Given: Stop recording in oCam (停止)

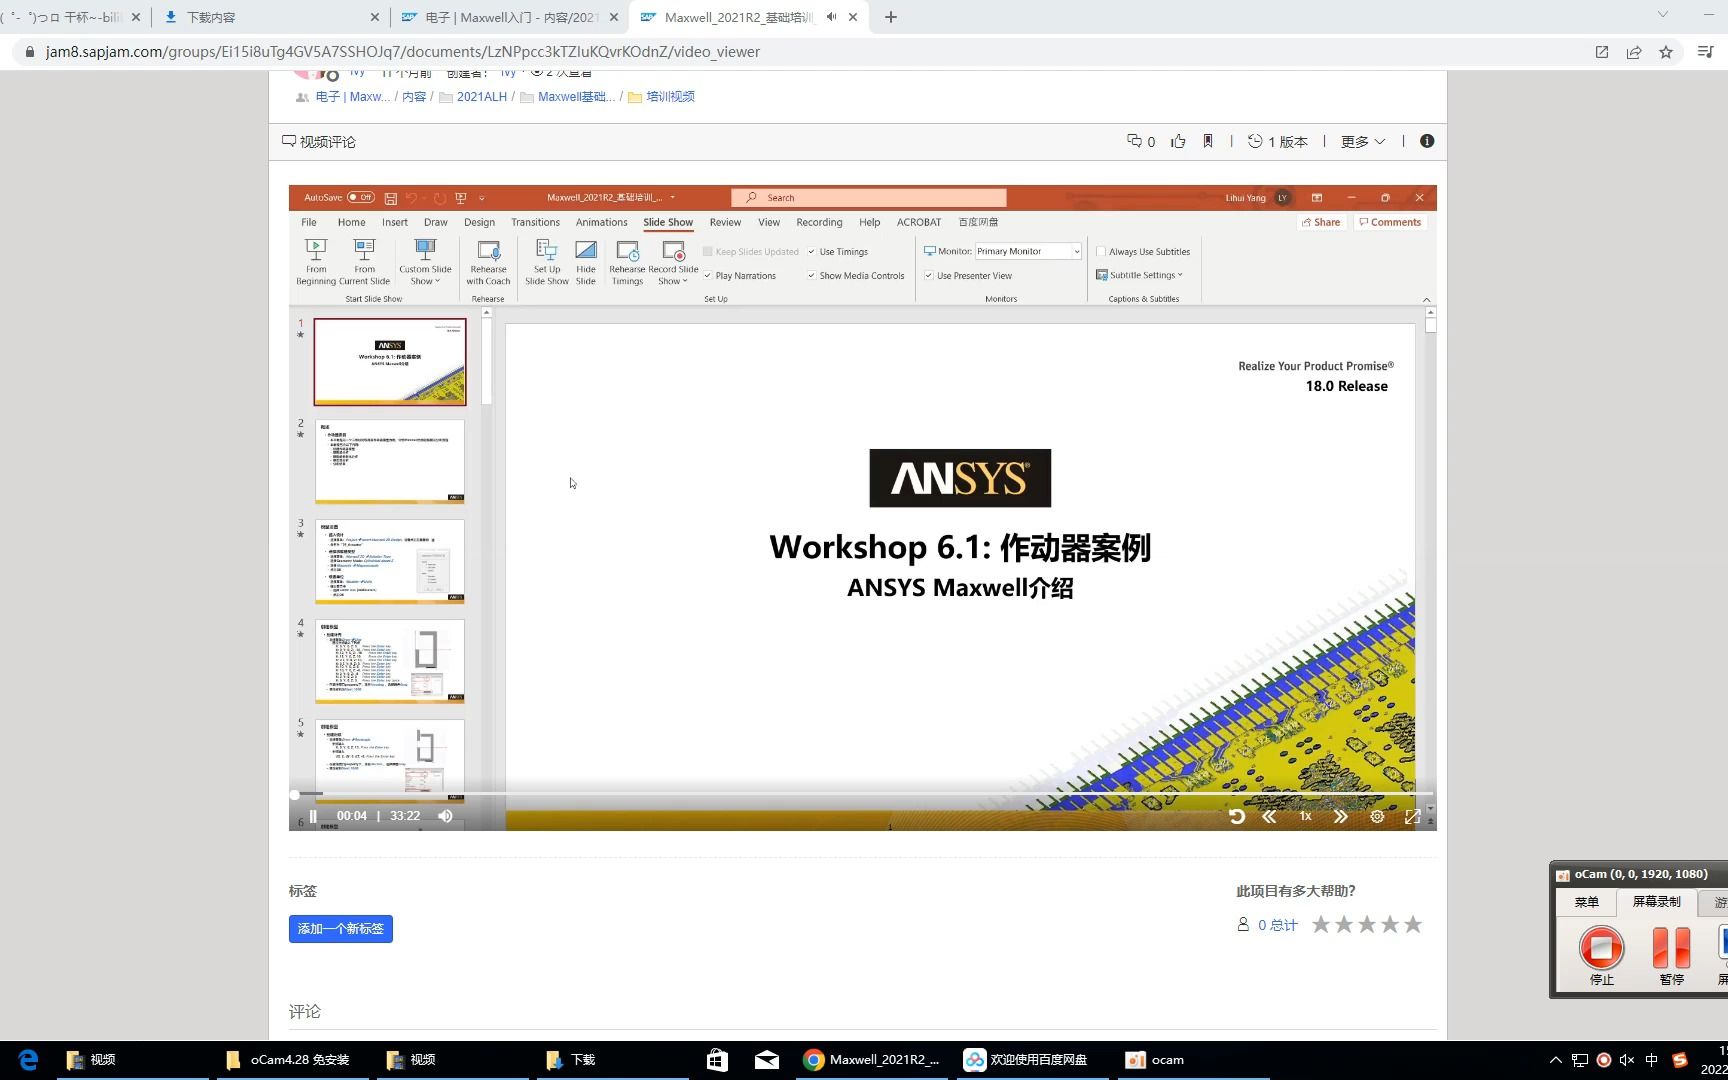Looking at the screenshot, I should [x=1602, y=955].
